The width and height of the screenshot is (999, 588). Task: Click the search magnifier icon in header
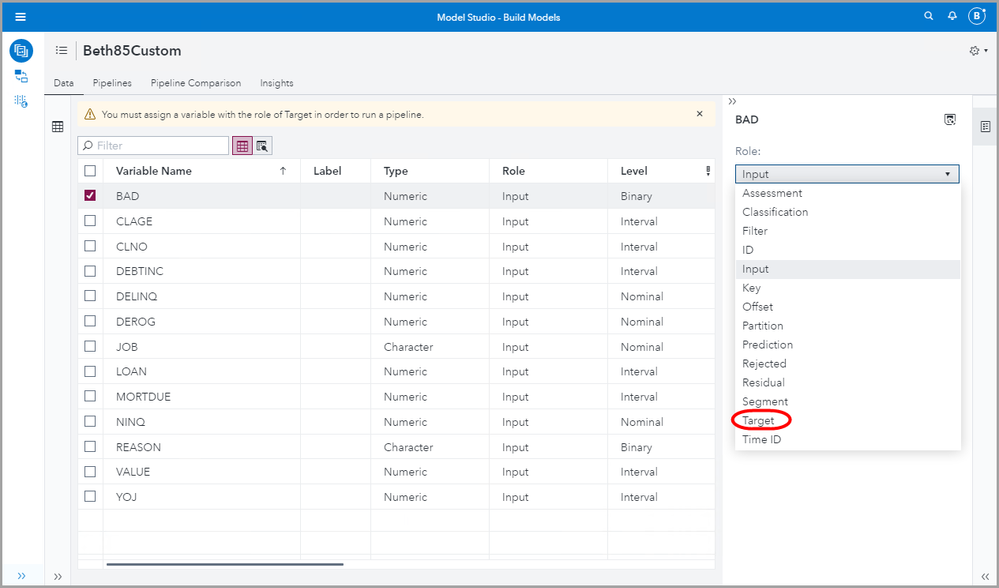tap(928, 17)
